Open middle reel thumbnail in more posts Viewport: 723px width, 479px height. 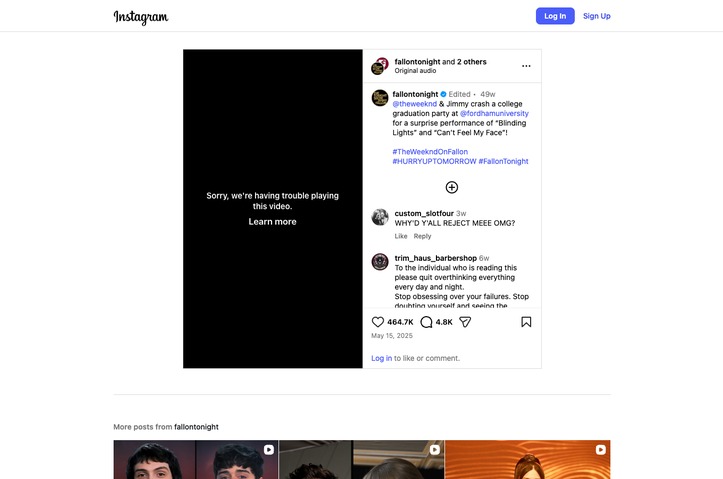pyautogui.click(x=362, y=460)
